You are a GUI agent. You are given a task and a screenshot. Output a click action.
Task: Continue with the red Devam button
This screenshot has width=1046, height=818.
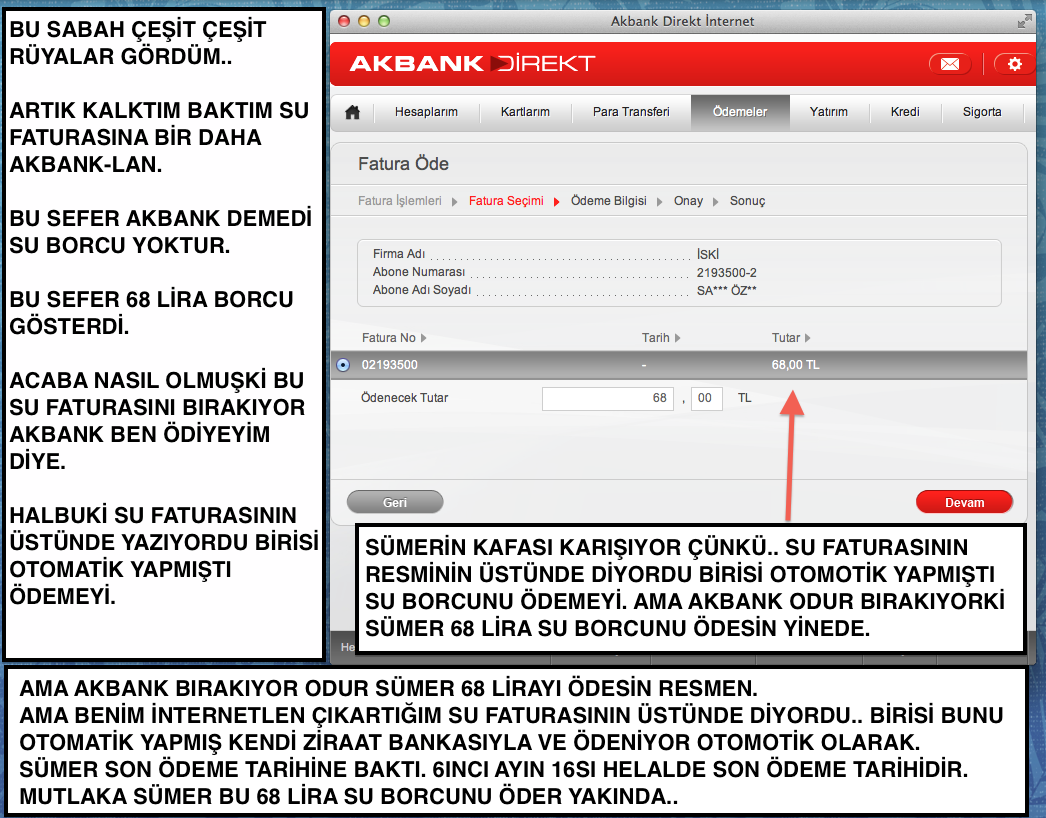pos(964,502)
